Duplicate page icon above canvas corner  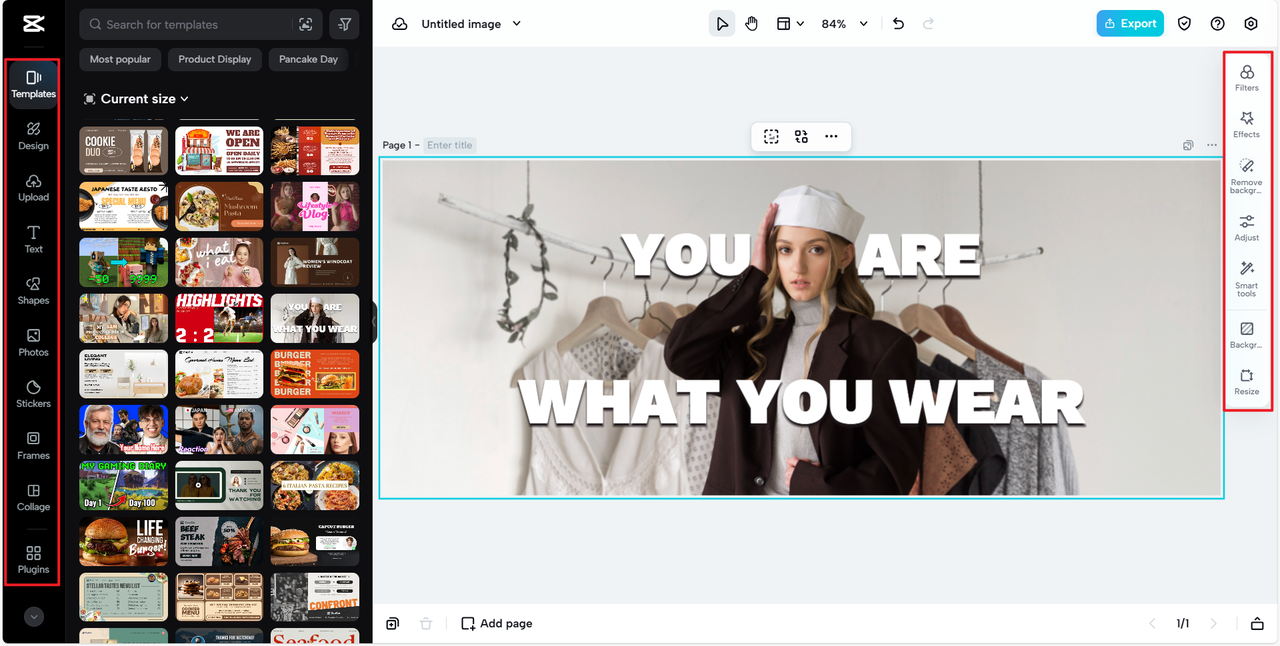point(1188,145)
